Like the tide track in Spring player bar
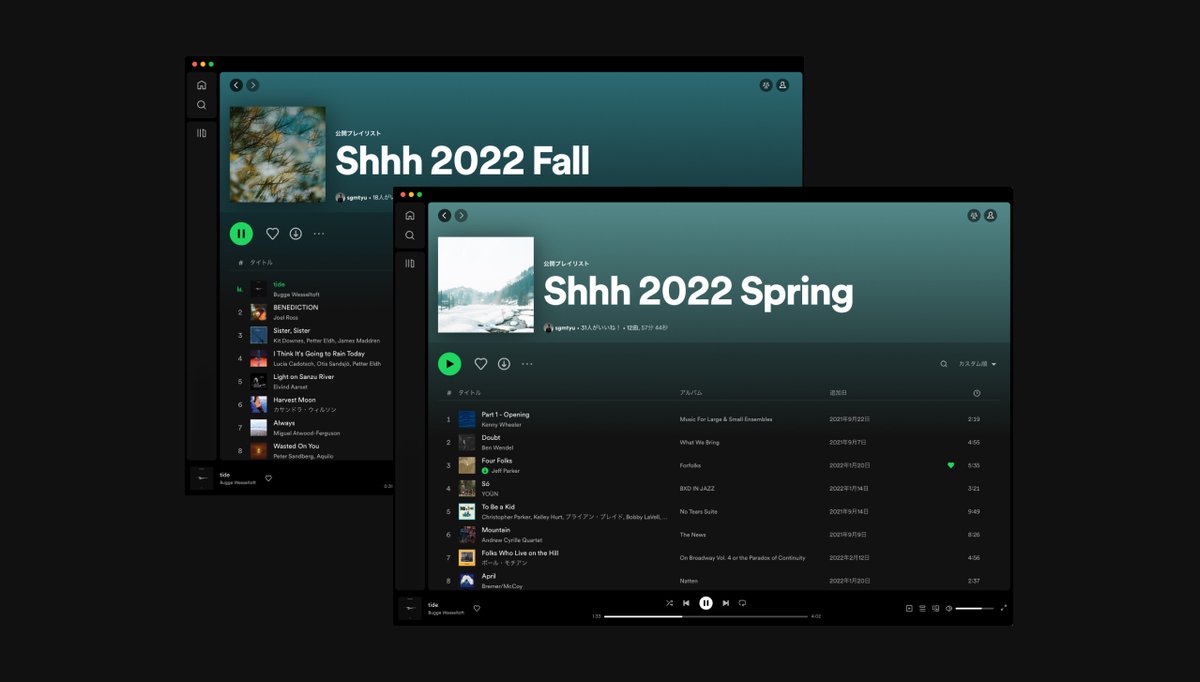This screenshot has height=682, width=1200. [x=477, y=608]
